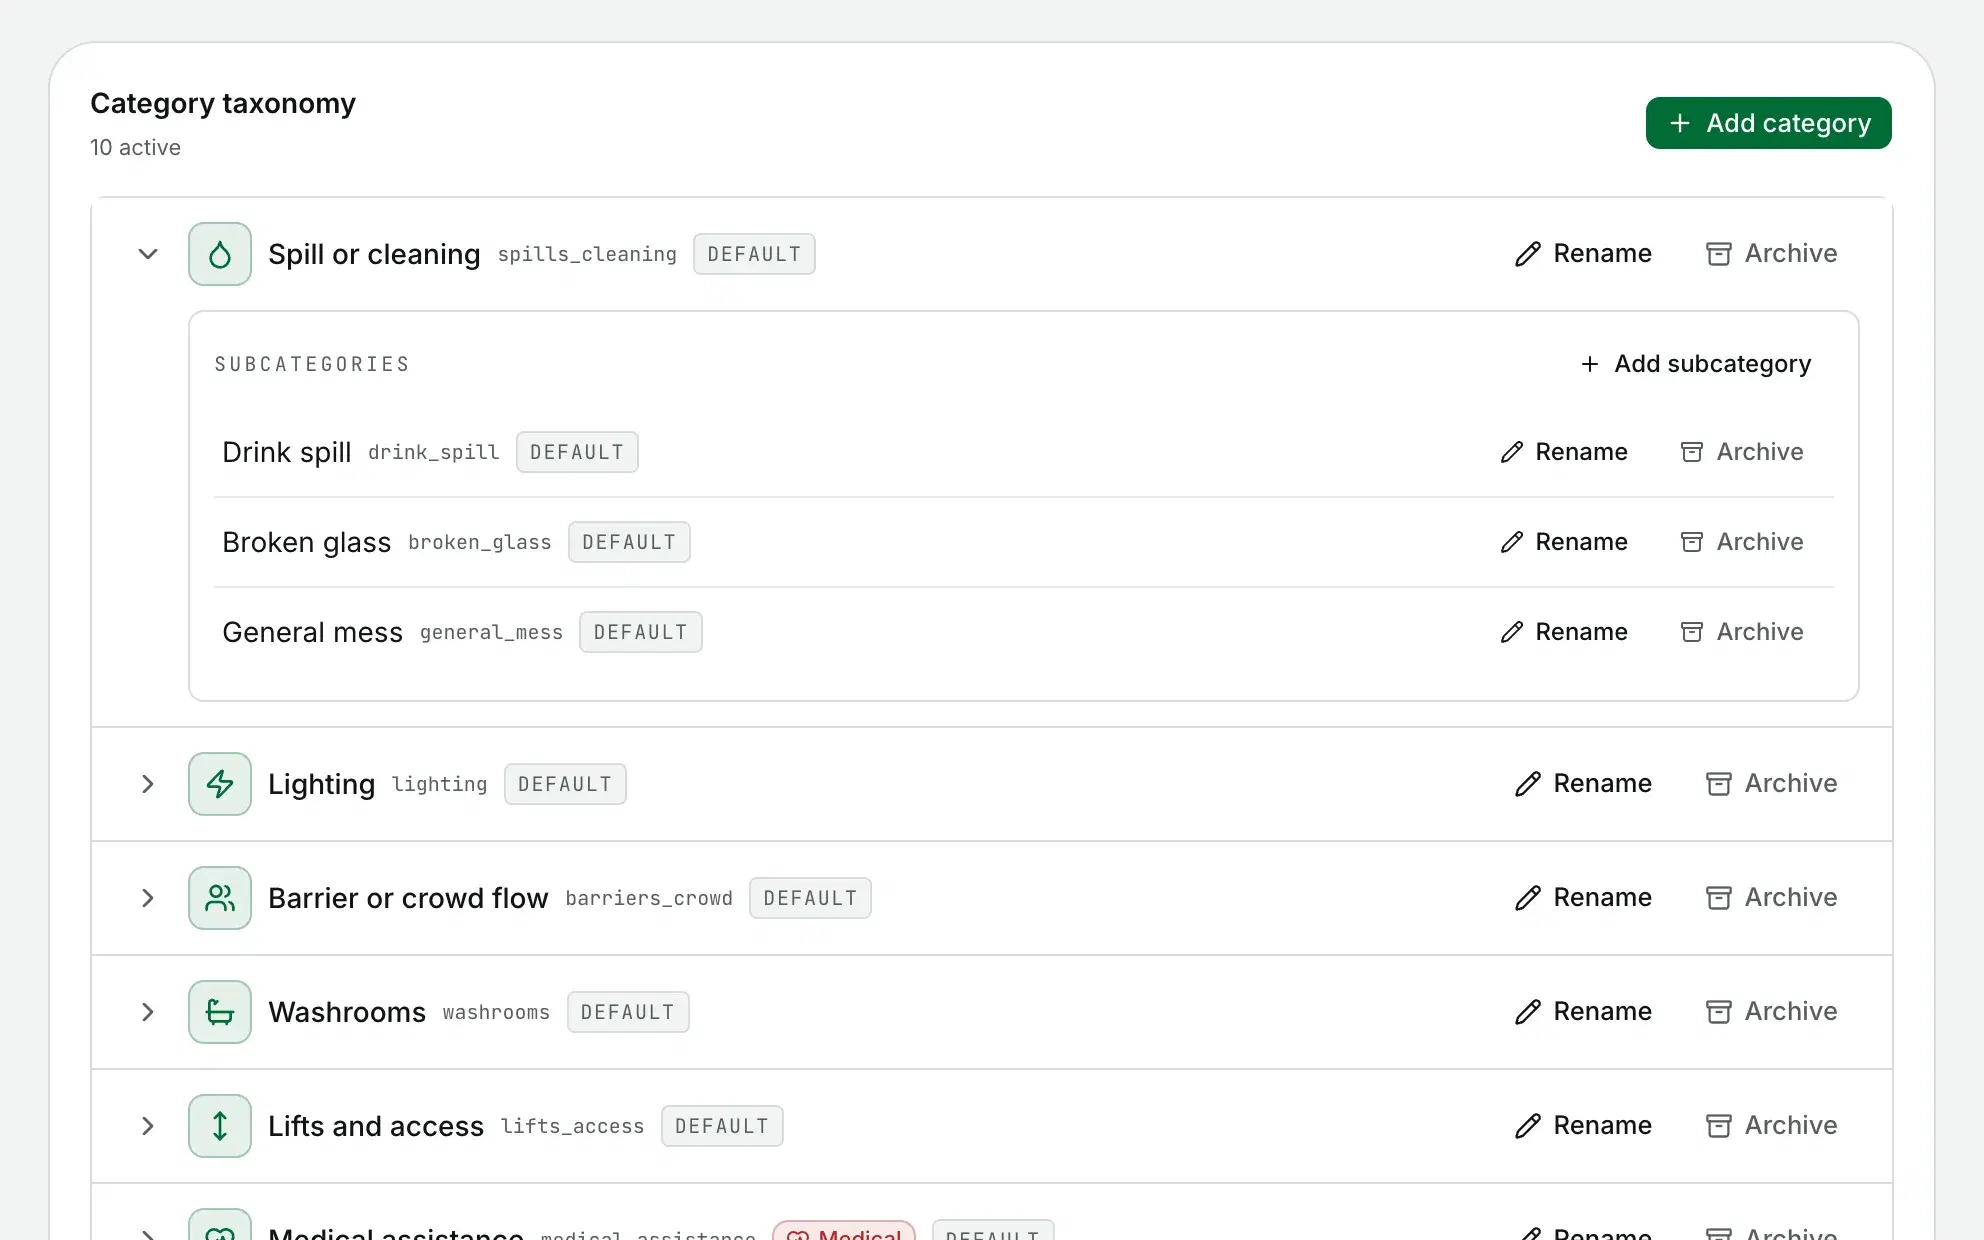Viewport: 1984px width, 1240px height.
Task: Rename the Barrier or crowd flow category
Action: pos(1583,898)
